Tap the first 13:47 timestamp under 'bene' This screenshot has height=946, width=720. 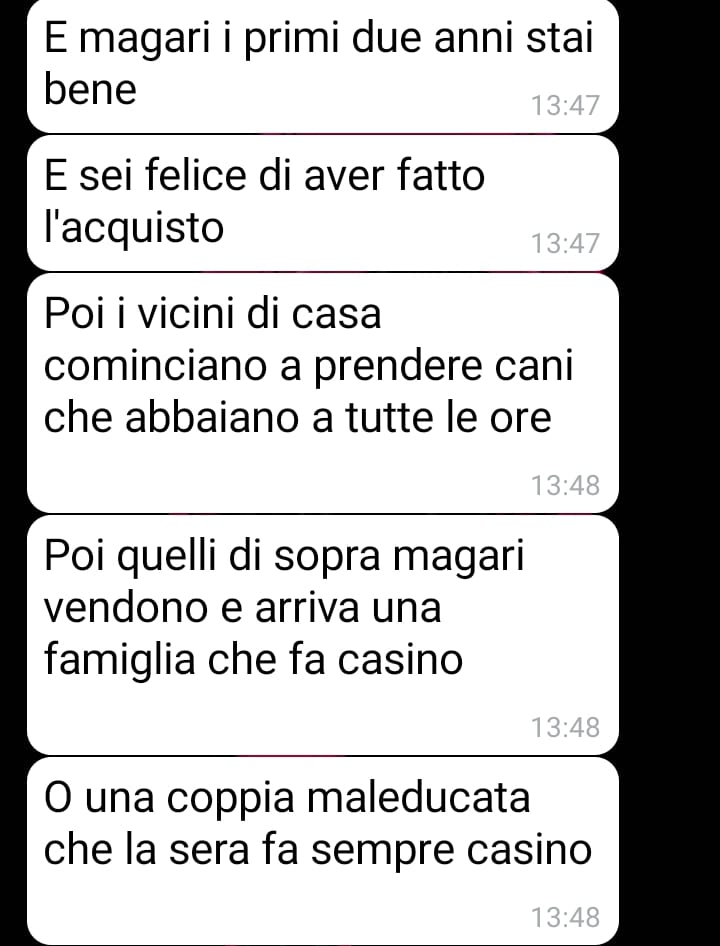[x=565, y=106]
